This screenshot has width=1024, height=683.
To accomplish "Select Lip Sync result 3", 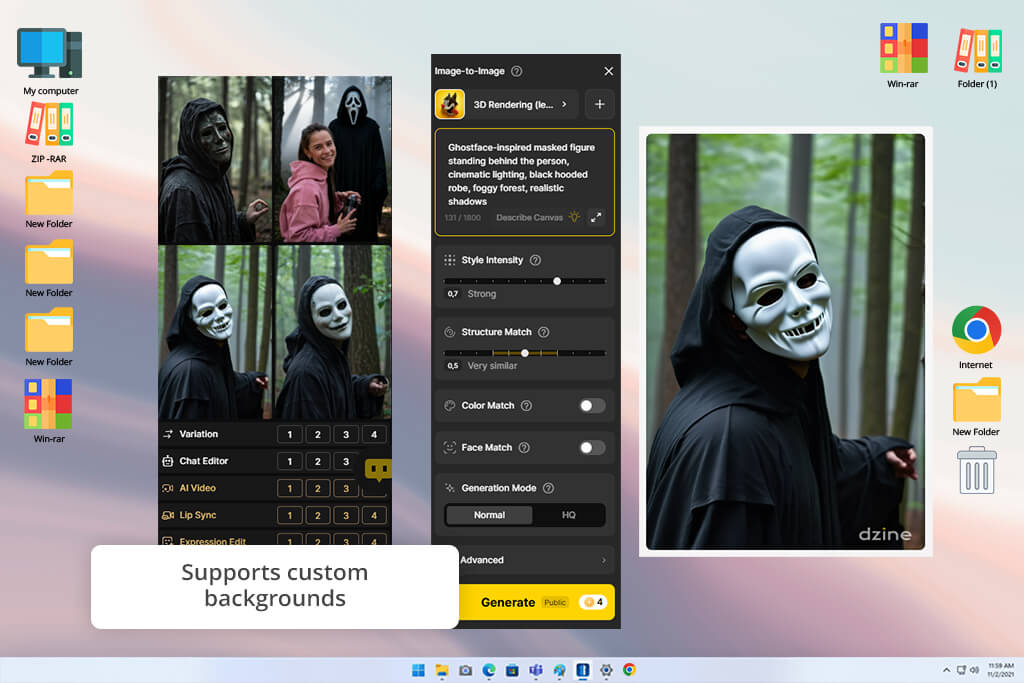I will 346,515.
